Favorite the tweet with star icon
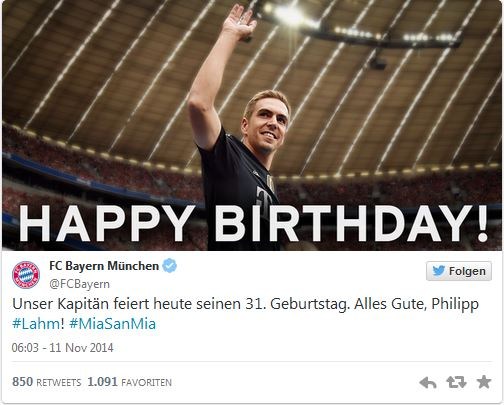Viewport: 504px width, 405px height. [x=484, y=382]
